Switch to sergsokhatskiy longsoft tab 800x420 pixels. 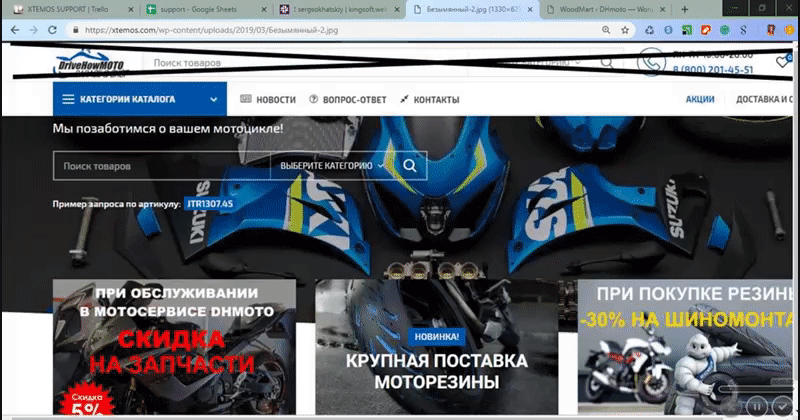click(335, 9)
